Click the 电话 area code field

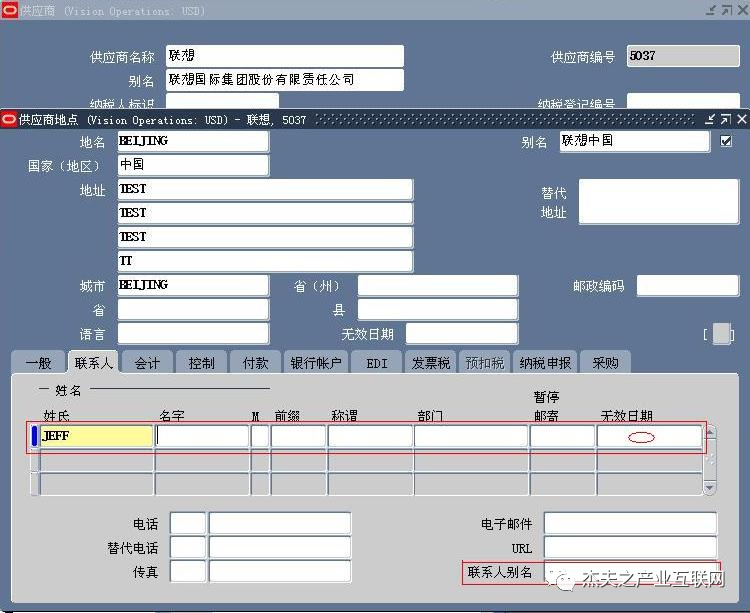(x=188, y=523)
